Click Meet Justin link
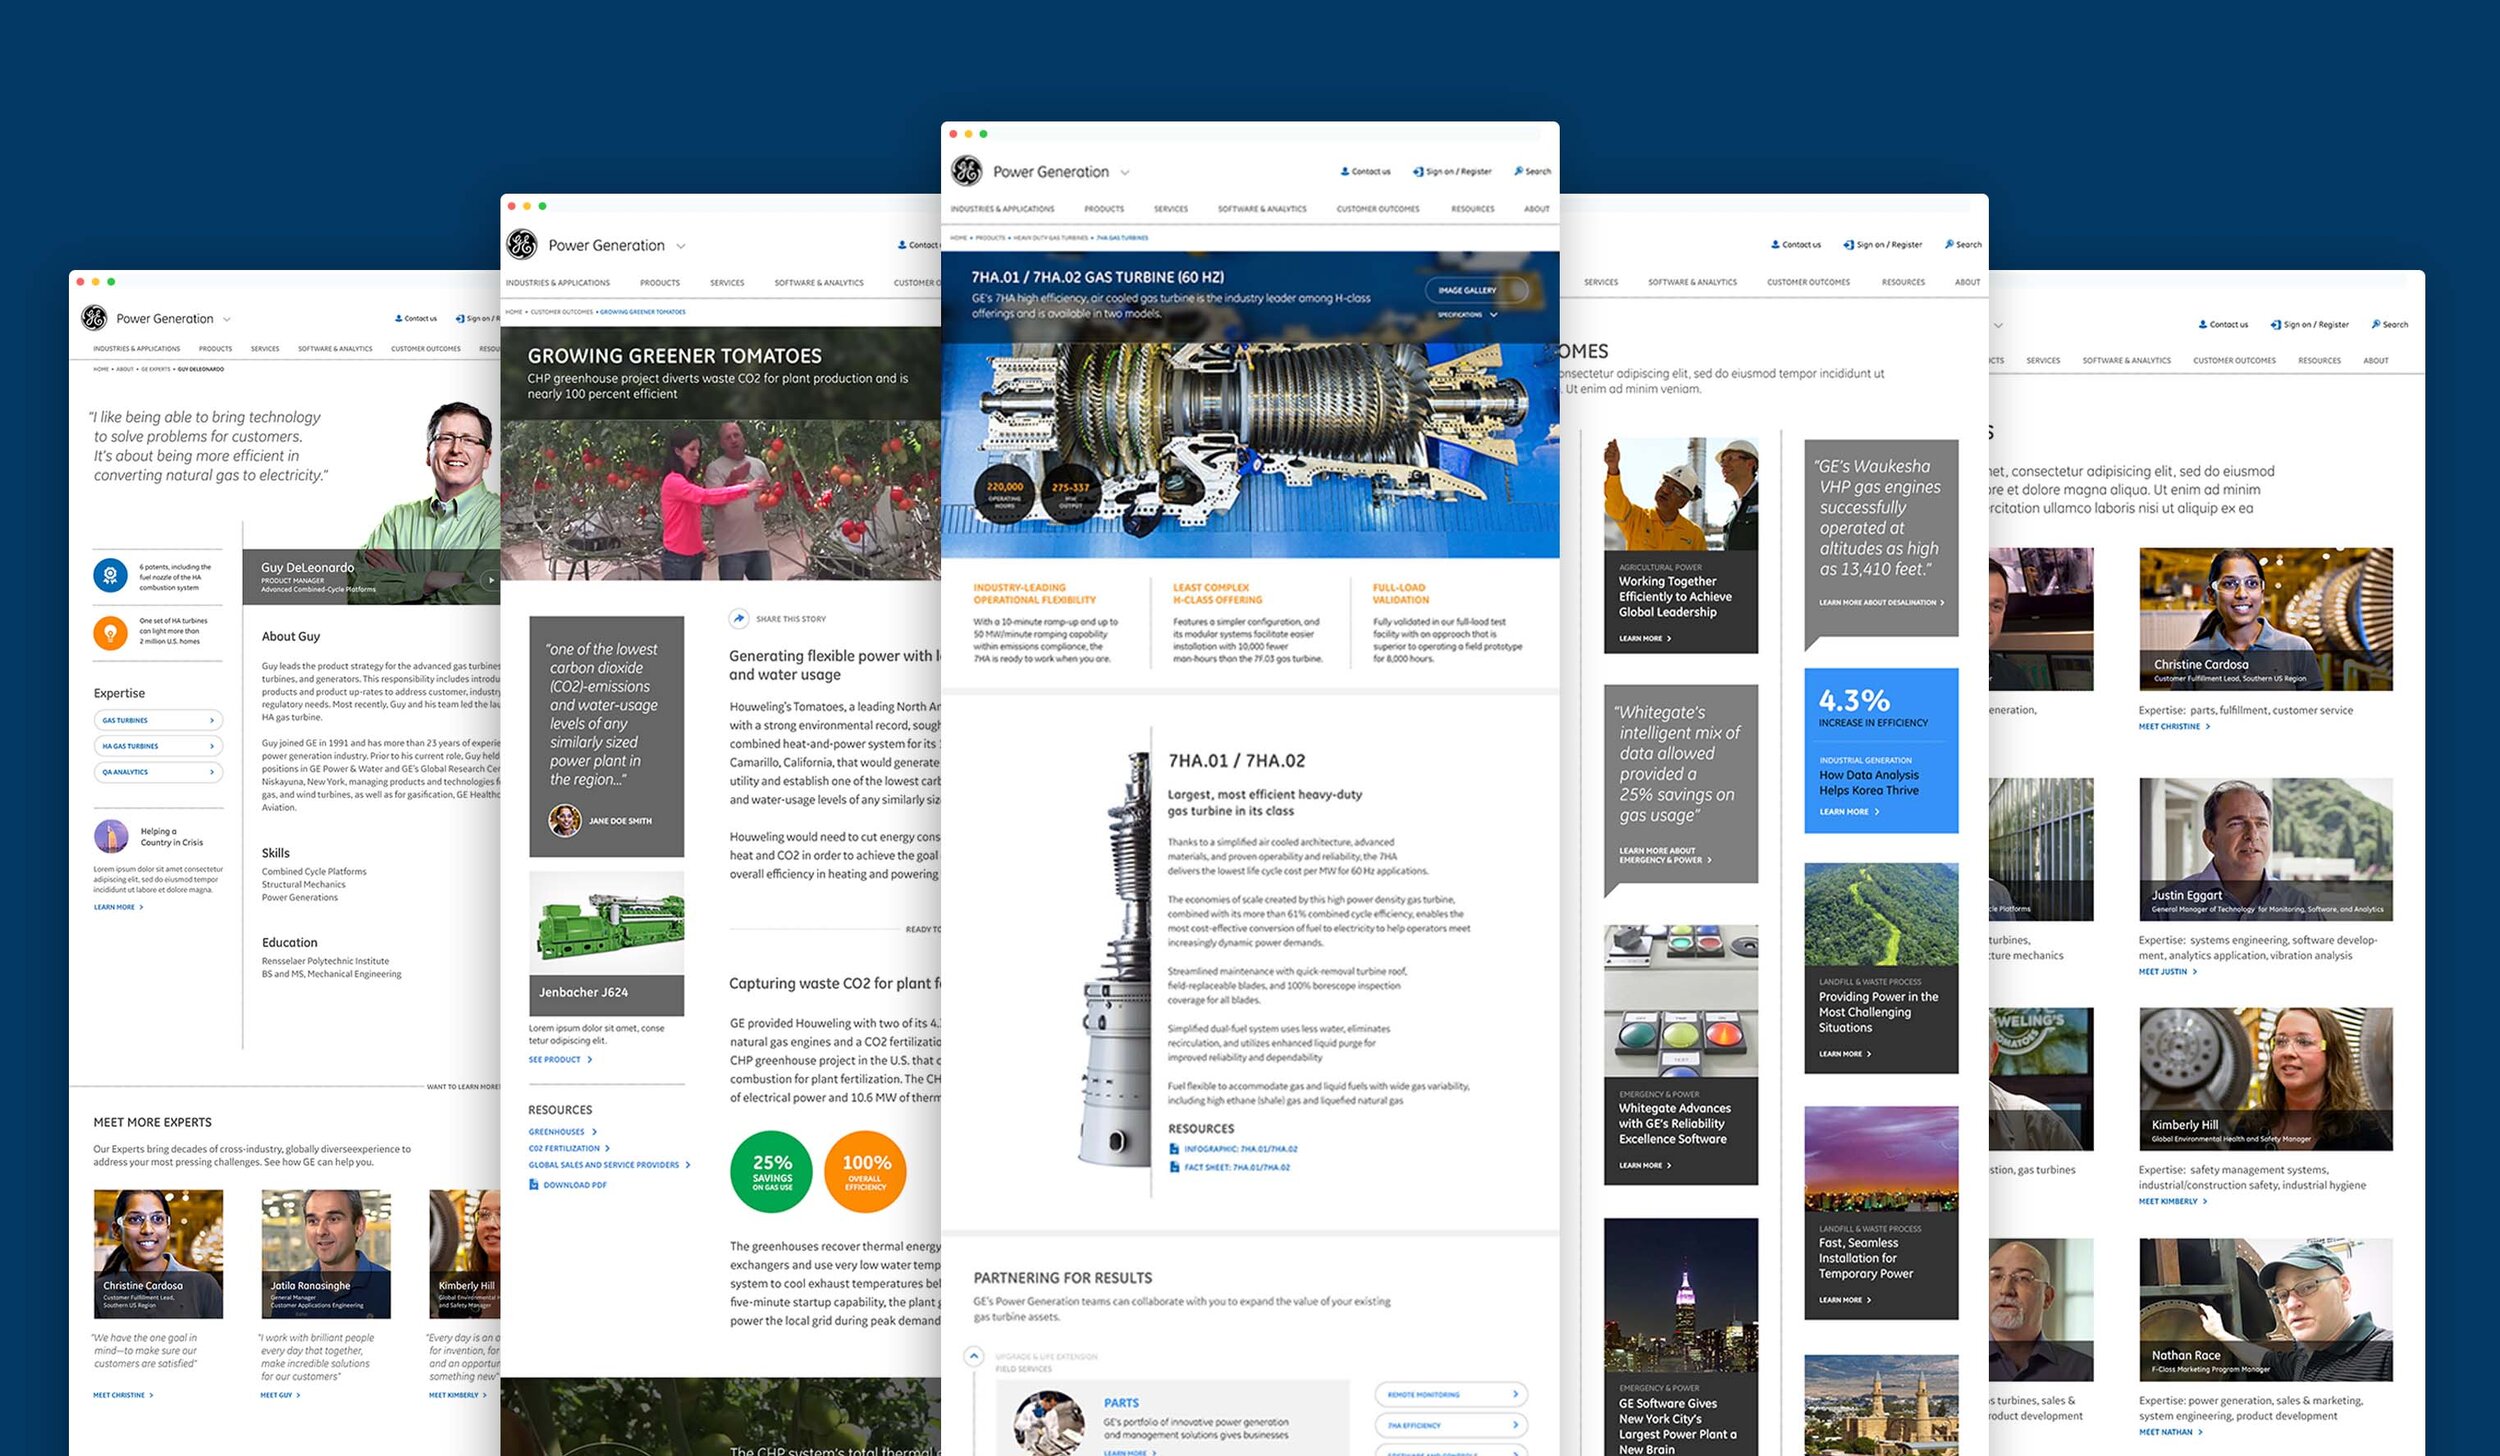This screenshot has height=1456, width=2500. pyautogui.click(x=2168, y=971)
